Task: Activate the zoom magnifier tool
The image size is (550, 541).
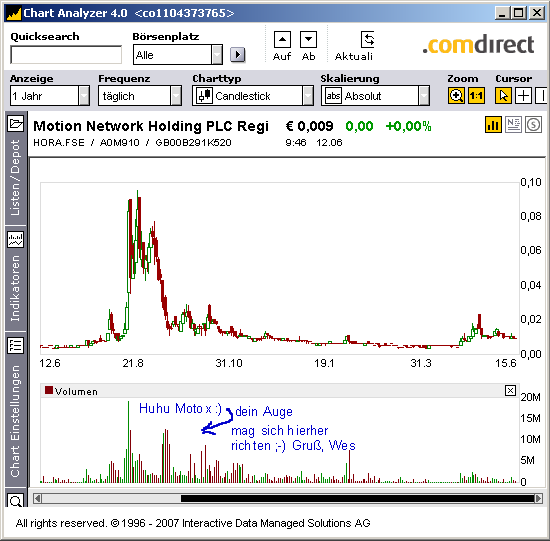Action: pos(456,96)
